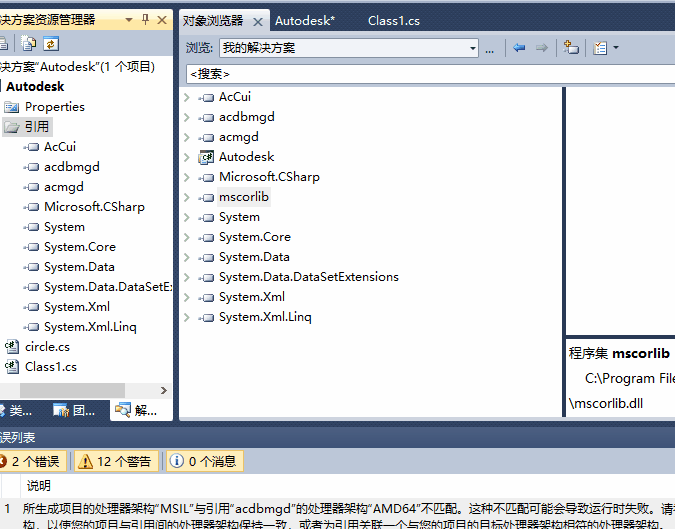Select acdbmgd reference in Solution Explorer
675x529 pixels.
tap(71, 167)
